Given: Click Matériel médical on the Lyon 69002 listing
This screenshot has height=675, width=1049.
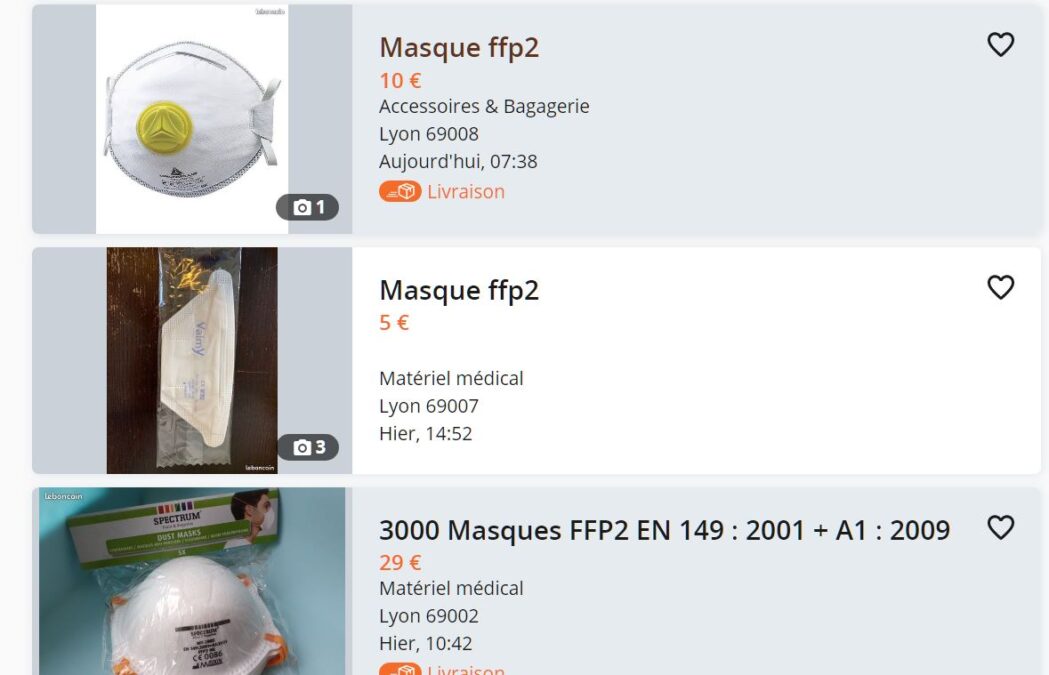Looking at the screenshot, I should pos(452,589).
